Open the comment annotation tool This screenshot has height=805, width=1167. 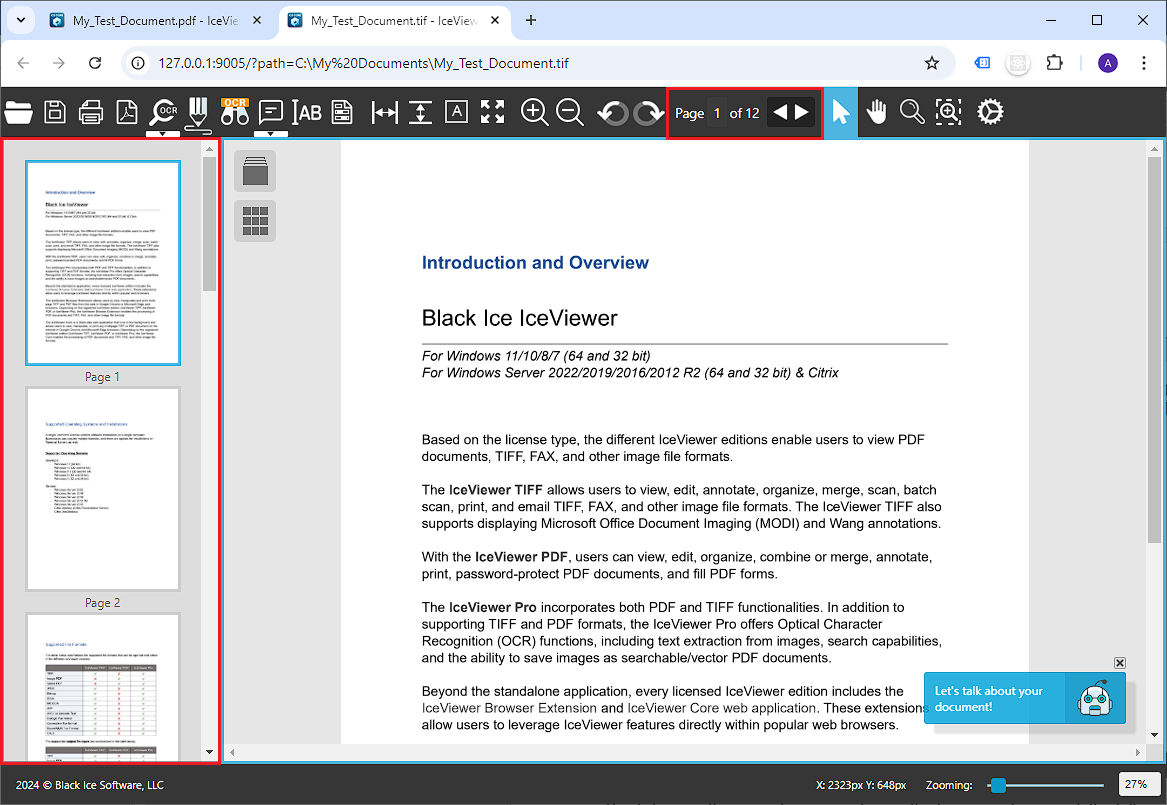tap(270, 112)
